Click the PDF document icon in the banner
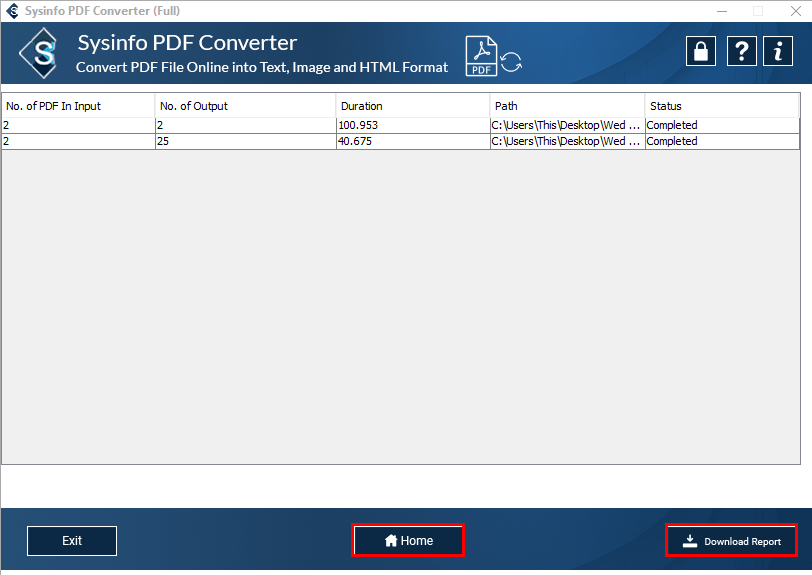 tap(482, 56)
